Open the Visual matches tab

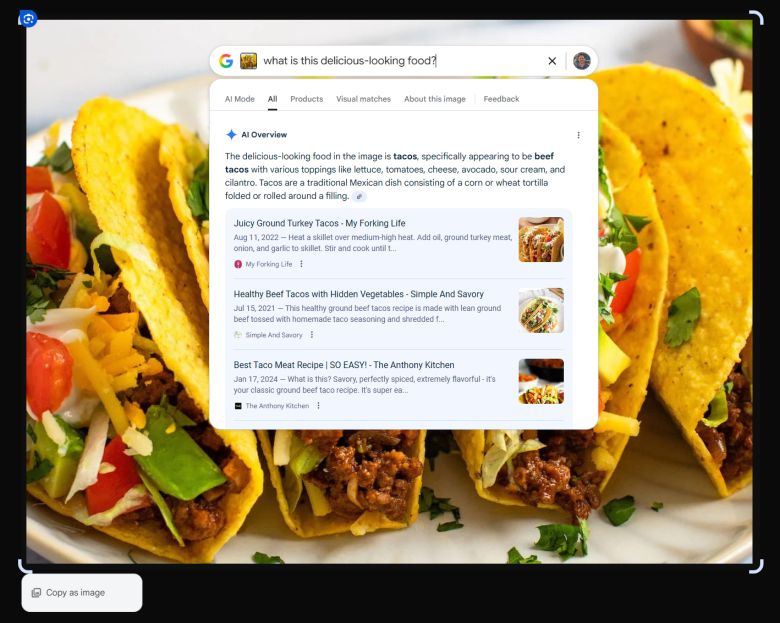(363, 99)
